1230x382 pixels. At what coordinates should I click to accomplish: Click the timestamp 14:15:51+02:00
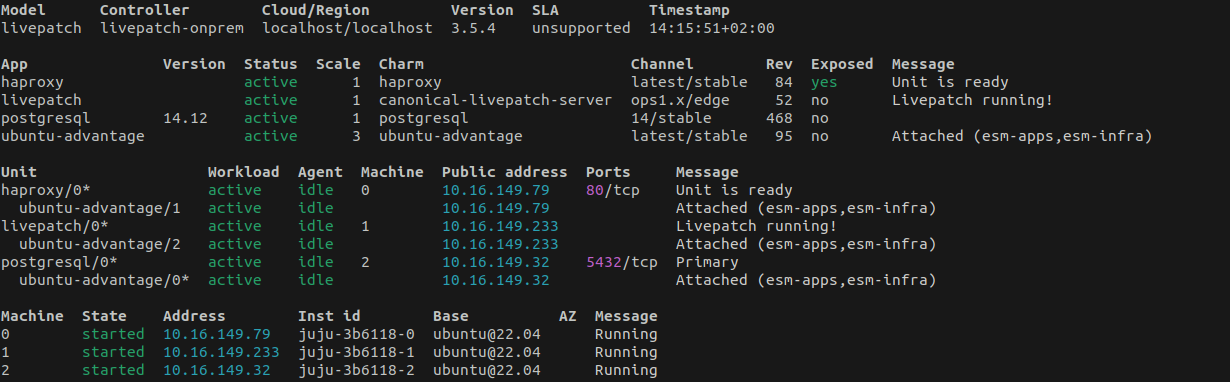[x=711, y=28]
